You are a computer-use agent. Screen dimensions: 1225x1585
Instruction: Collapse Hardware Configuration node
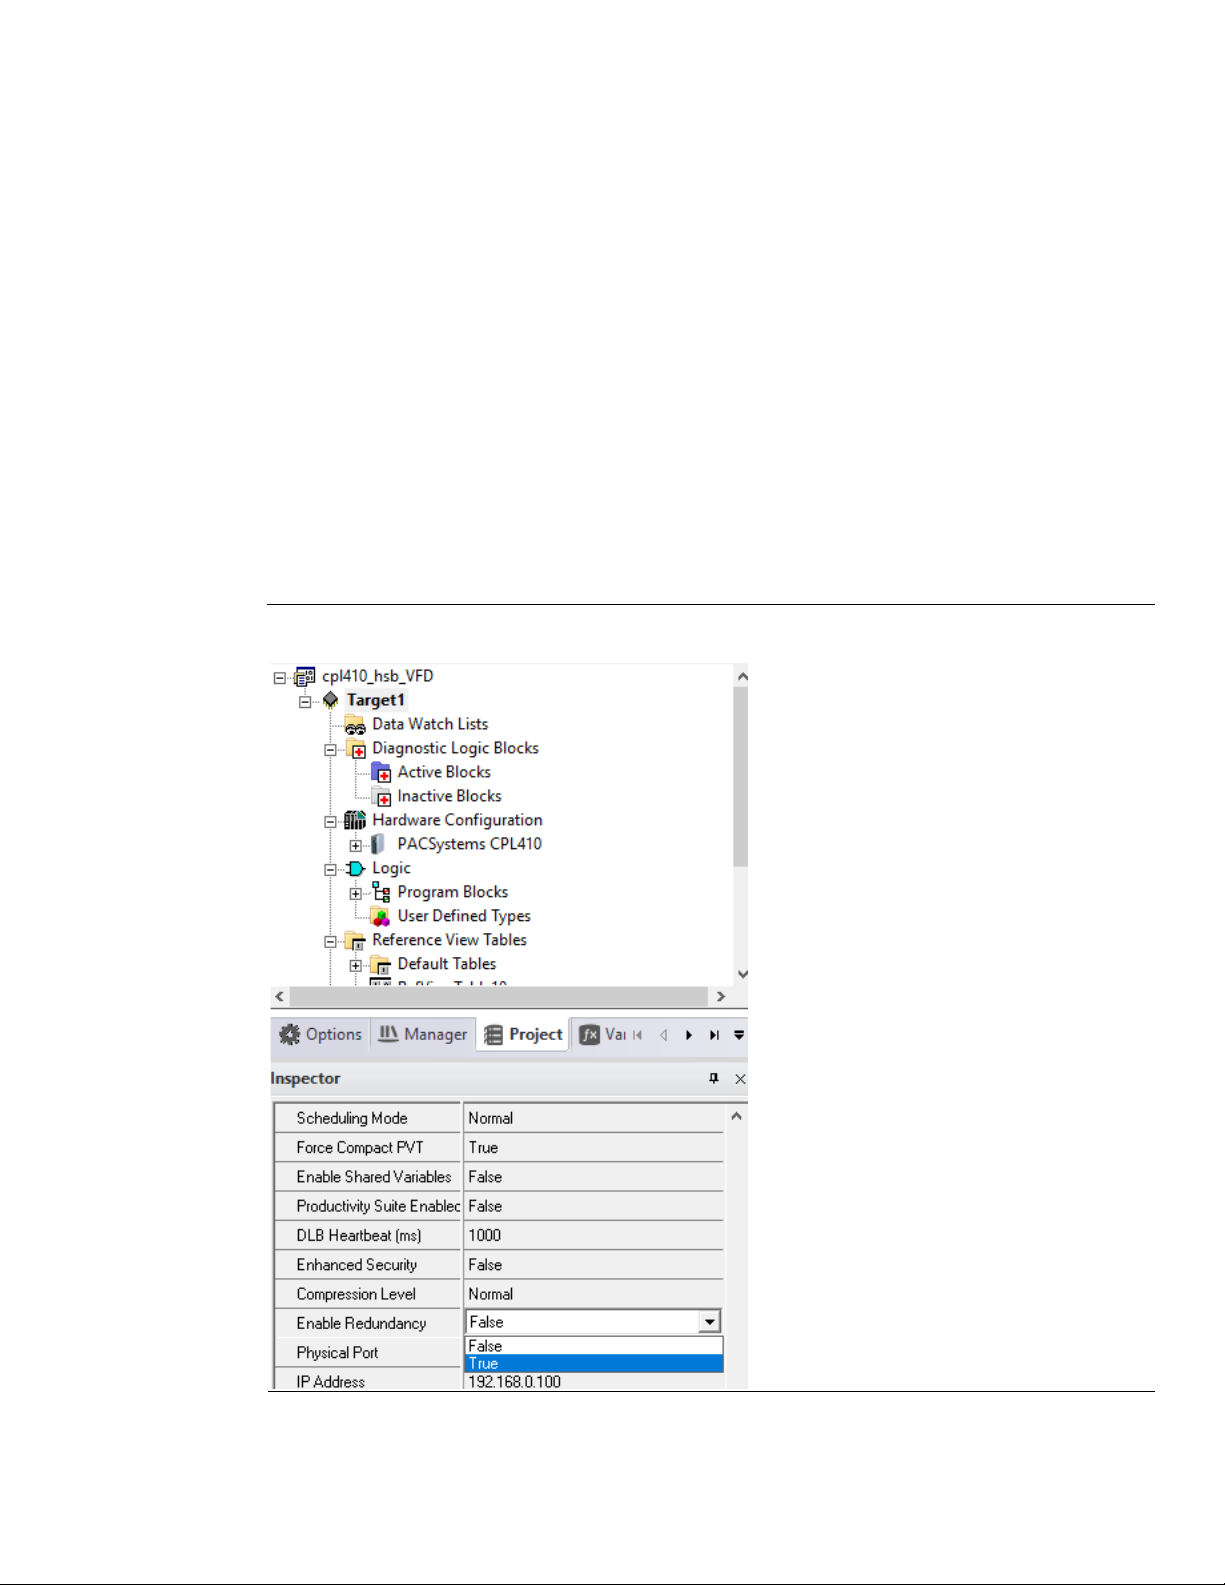pos(330,822)
